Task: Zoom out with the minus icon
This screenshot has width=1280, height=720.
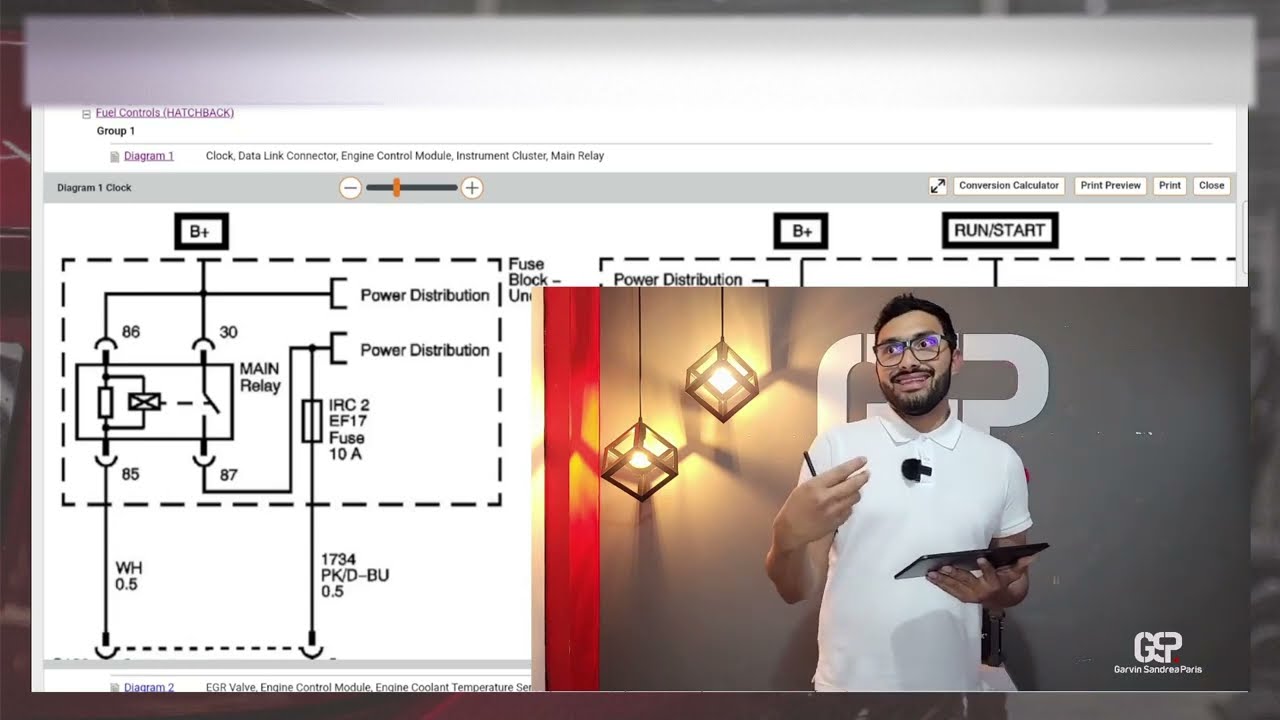Action: point(350,187)
